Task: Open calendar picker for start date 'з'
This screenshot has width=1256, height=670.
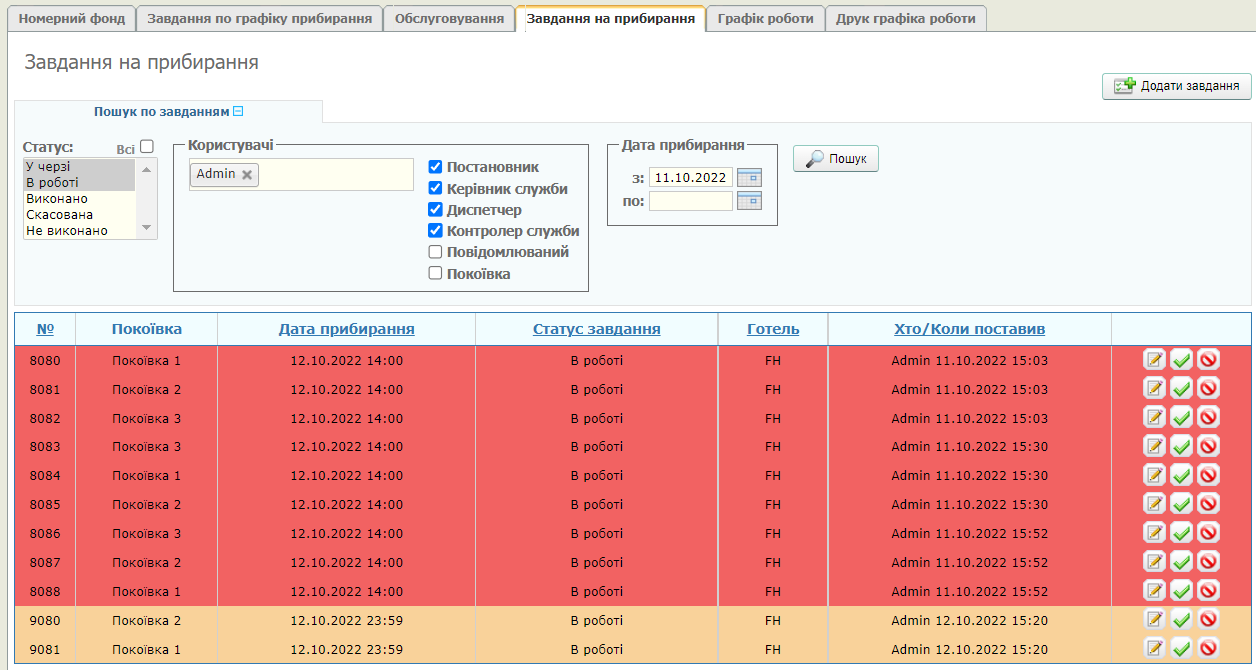Action: [749, 178]
